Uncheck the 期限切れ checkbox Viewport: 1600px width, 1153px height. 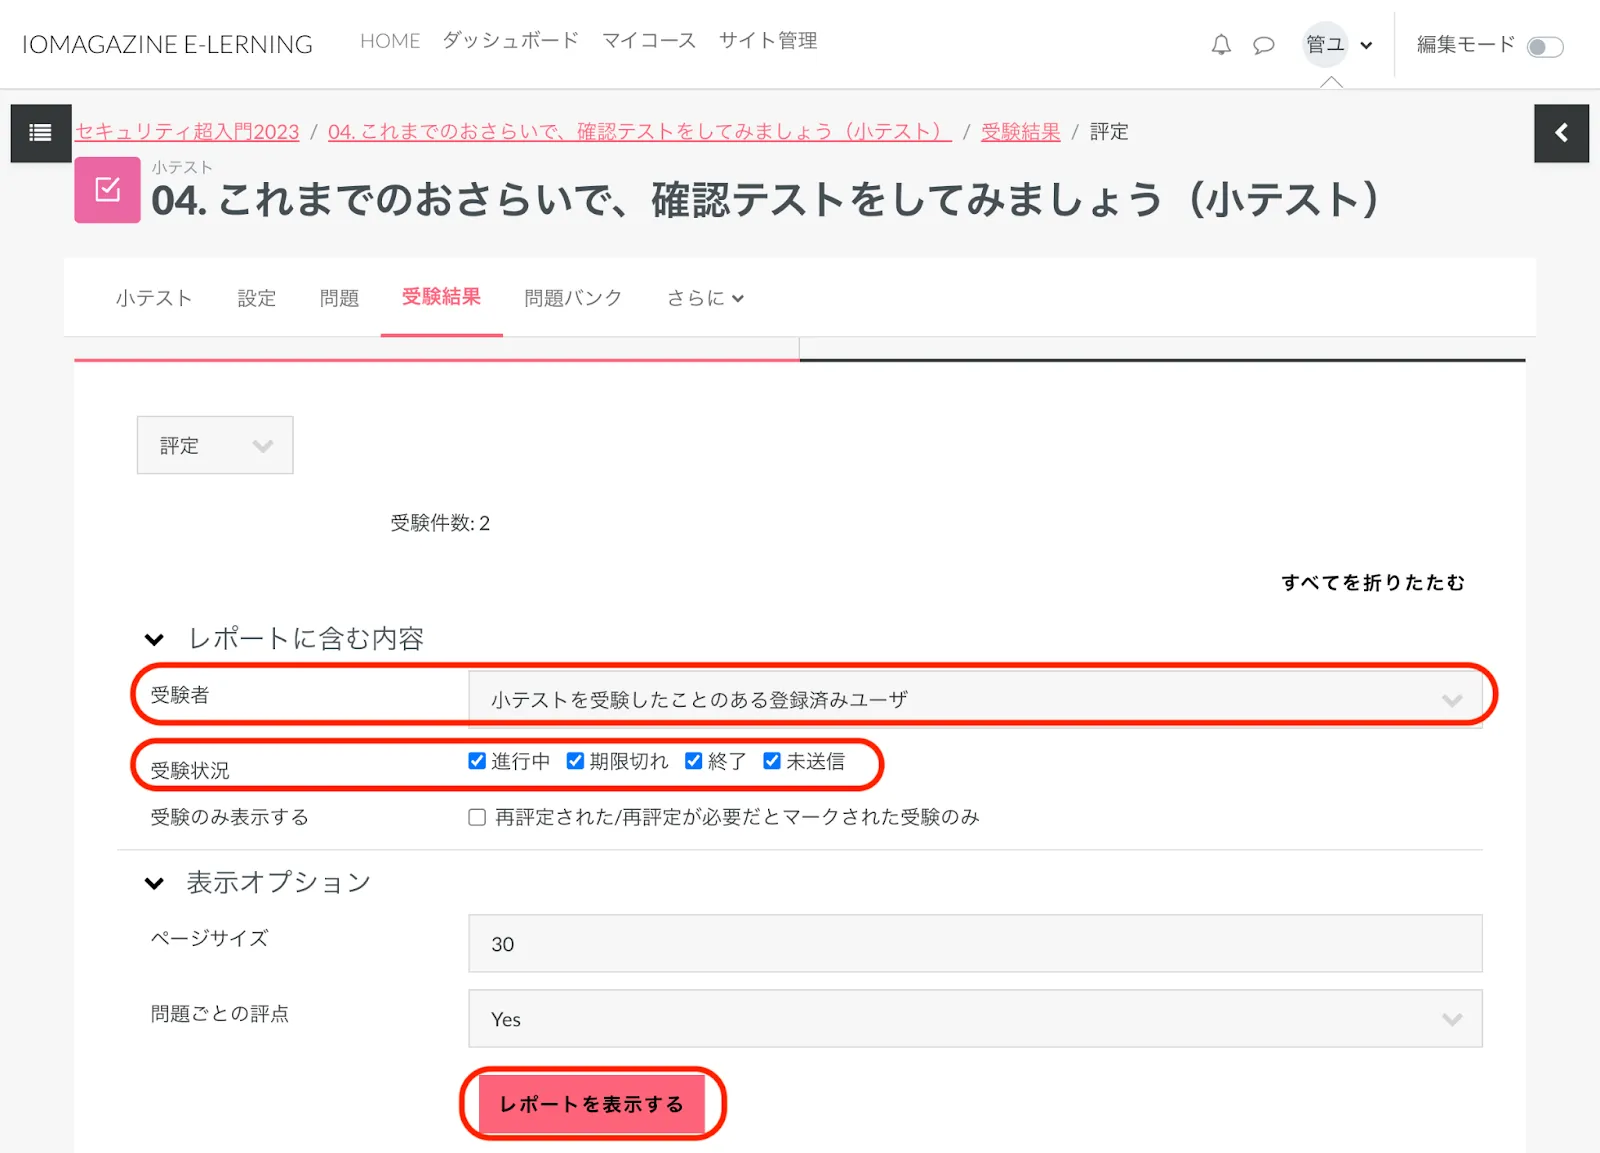pos(575,761)
